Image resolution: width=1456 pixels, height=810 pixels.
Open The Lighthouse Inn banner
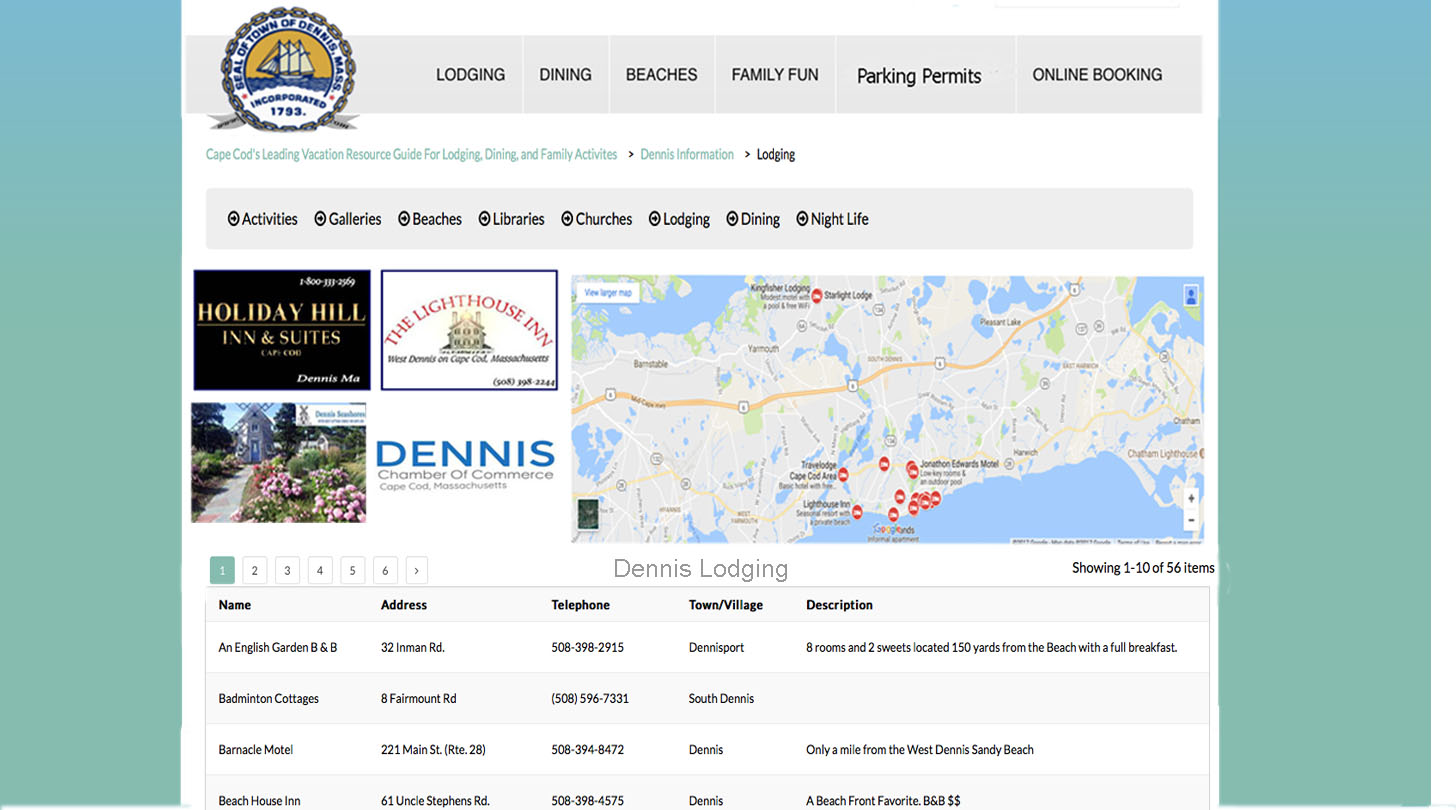coord(469,330)
